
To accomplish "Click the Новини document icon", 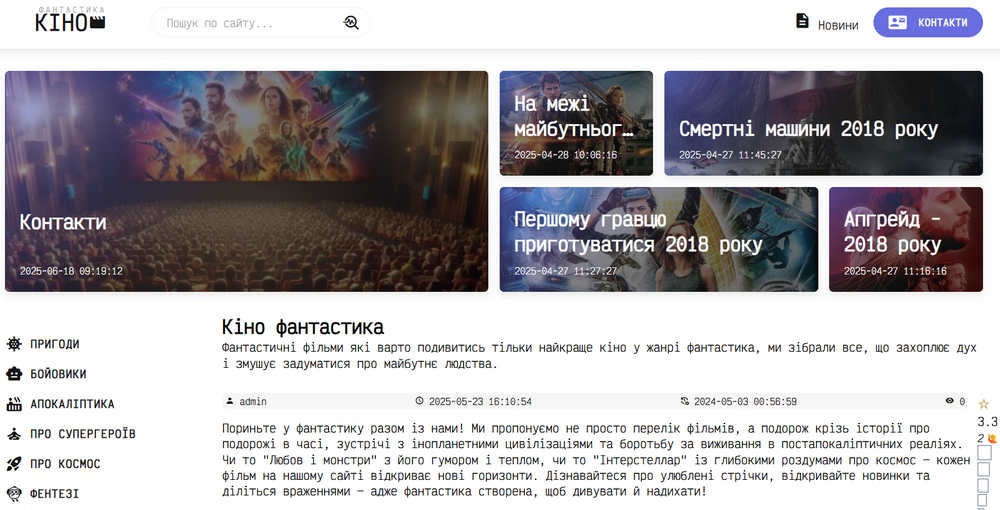I will [x=802, y=21].
